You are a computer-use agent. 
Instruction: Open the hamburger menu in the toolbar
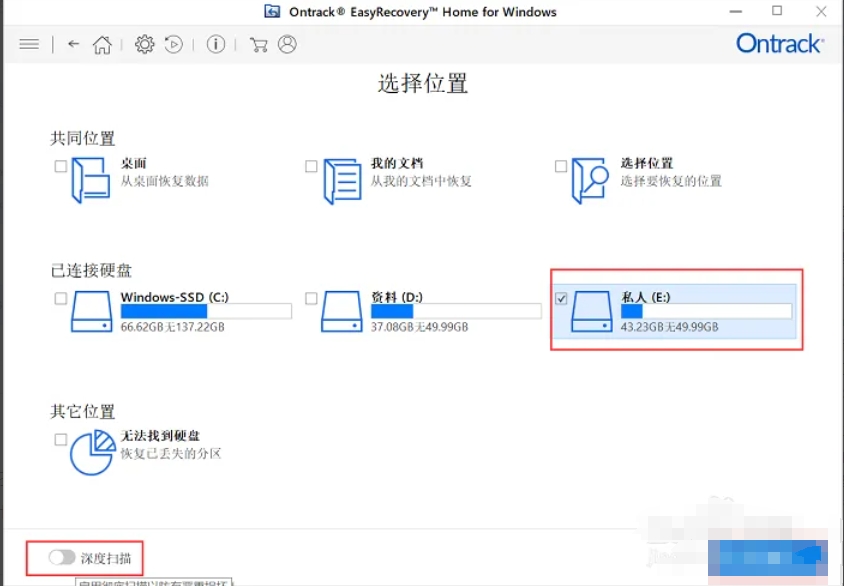click(29, 44)
